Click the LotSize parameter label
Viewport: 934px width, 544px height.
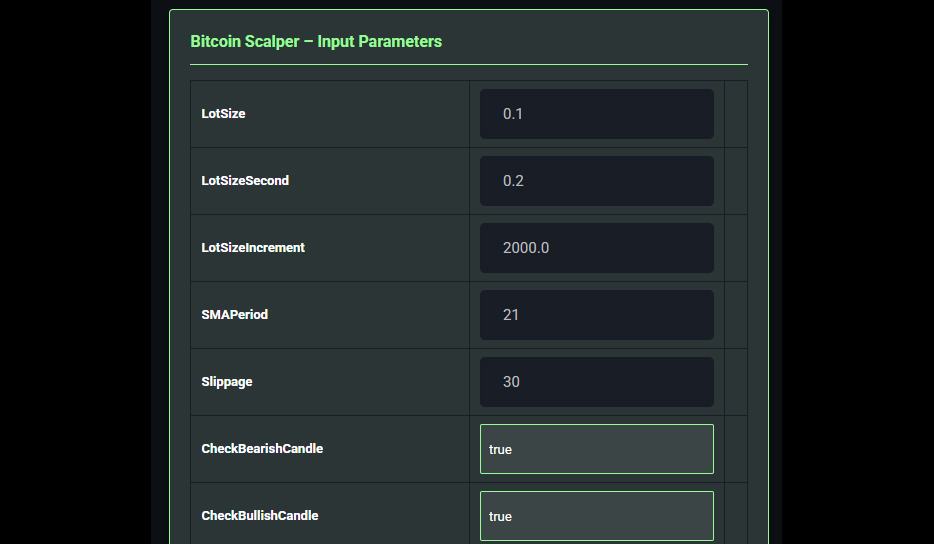[223, 114]
